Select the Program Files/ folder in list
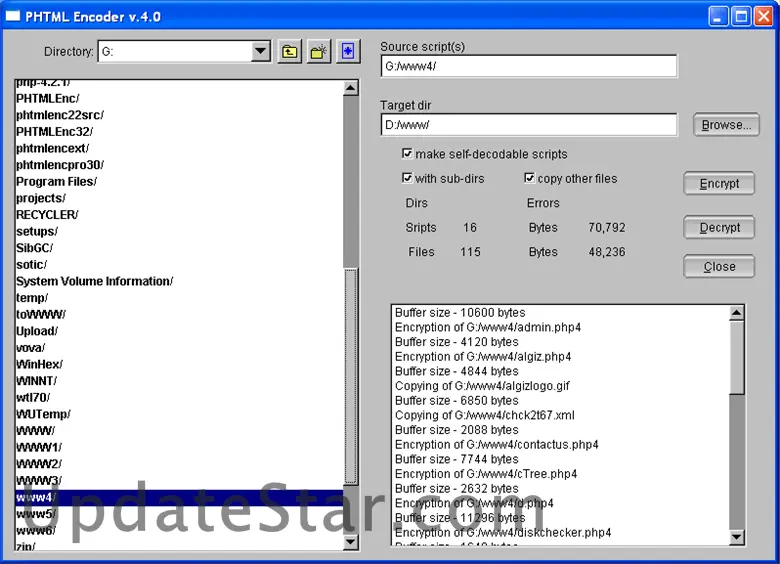The image size is (780, 564). 56,182
